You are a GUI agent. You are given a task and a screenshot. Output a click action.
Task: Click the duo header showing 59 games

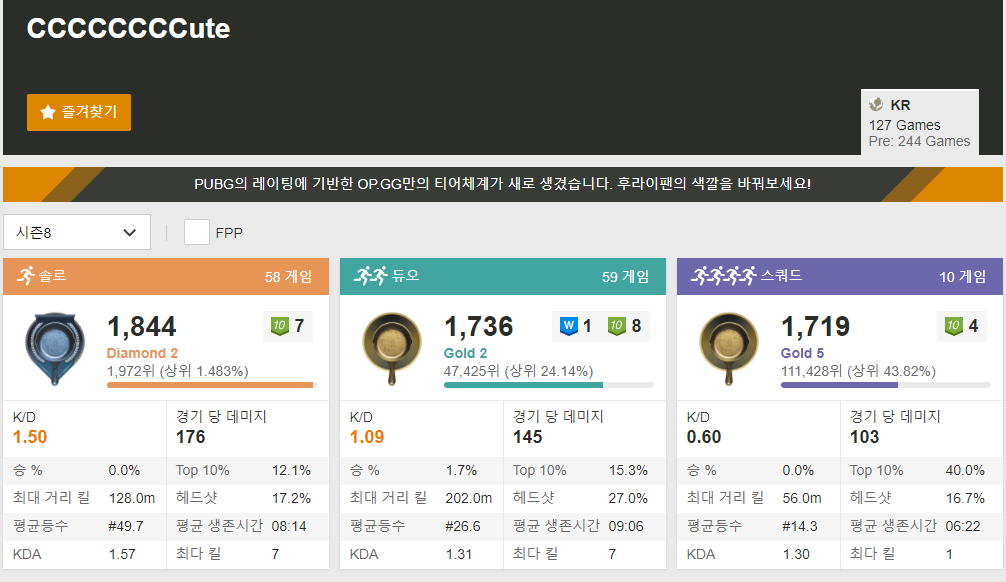click(x=503, y=277)
